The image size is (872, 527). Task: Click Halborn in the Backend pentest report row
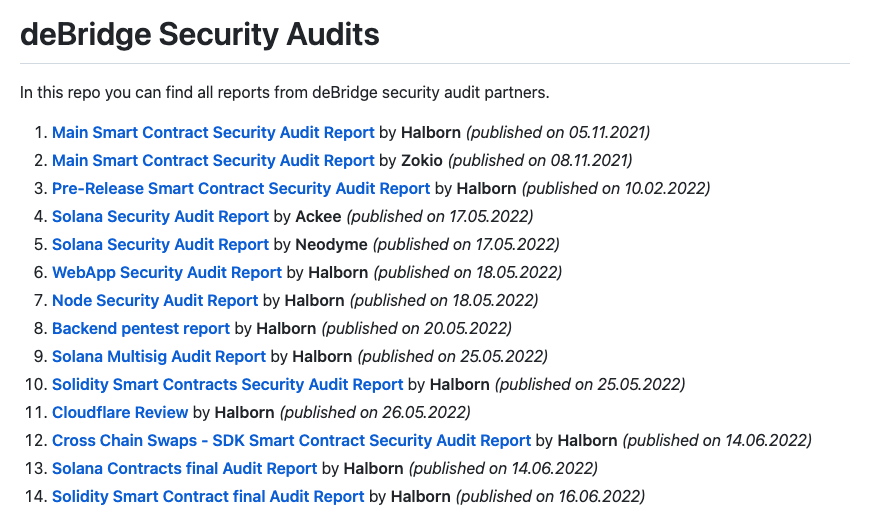coord(286,329)
